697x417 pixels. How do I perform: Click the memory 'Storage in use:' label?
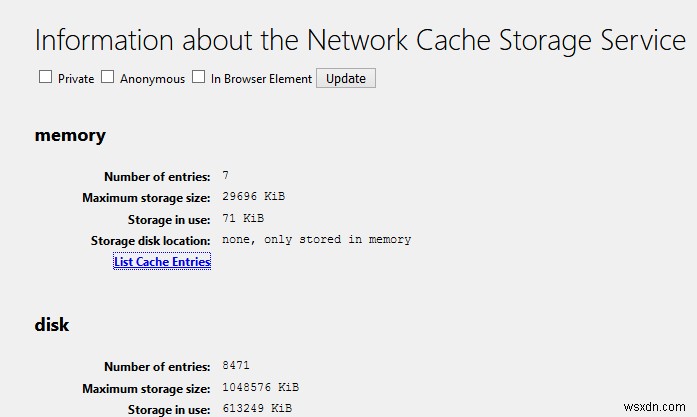coord(169,219)
